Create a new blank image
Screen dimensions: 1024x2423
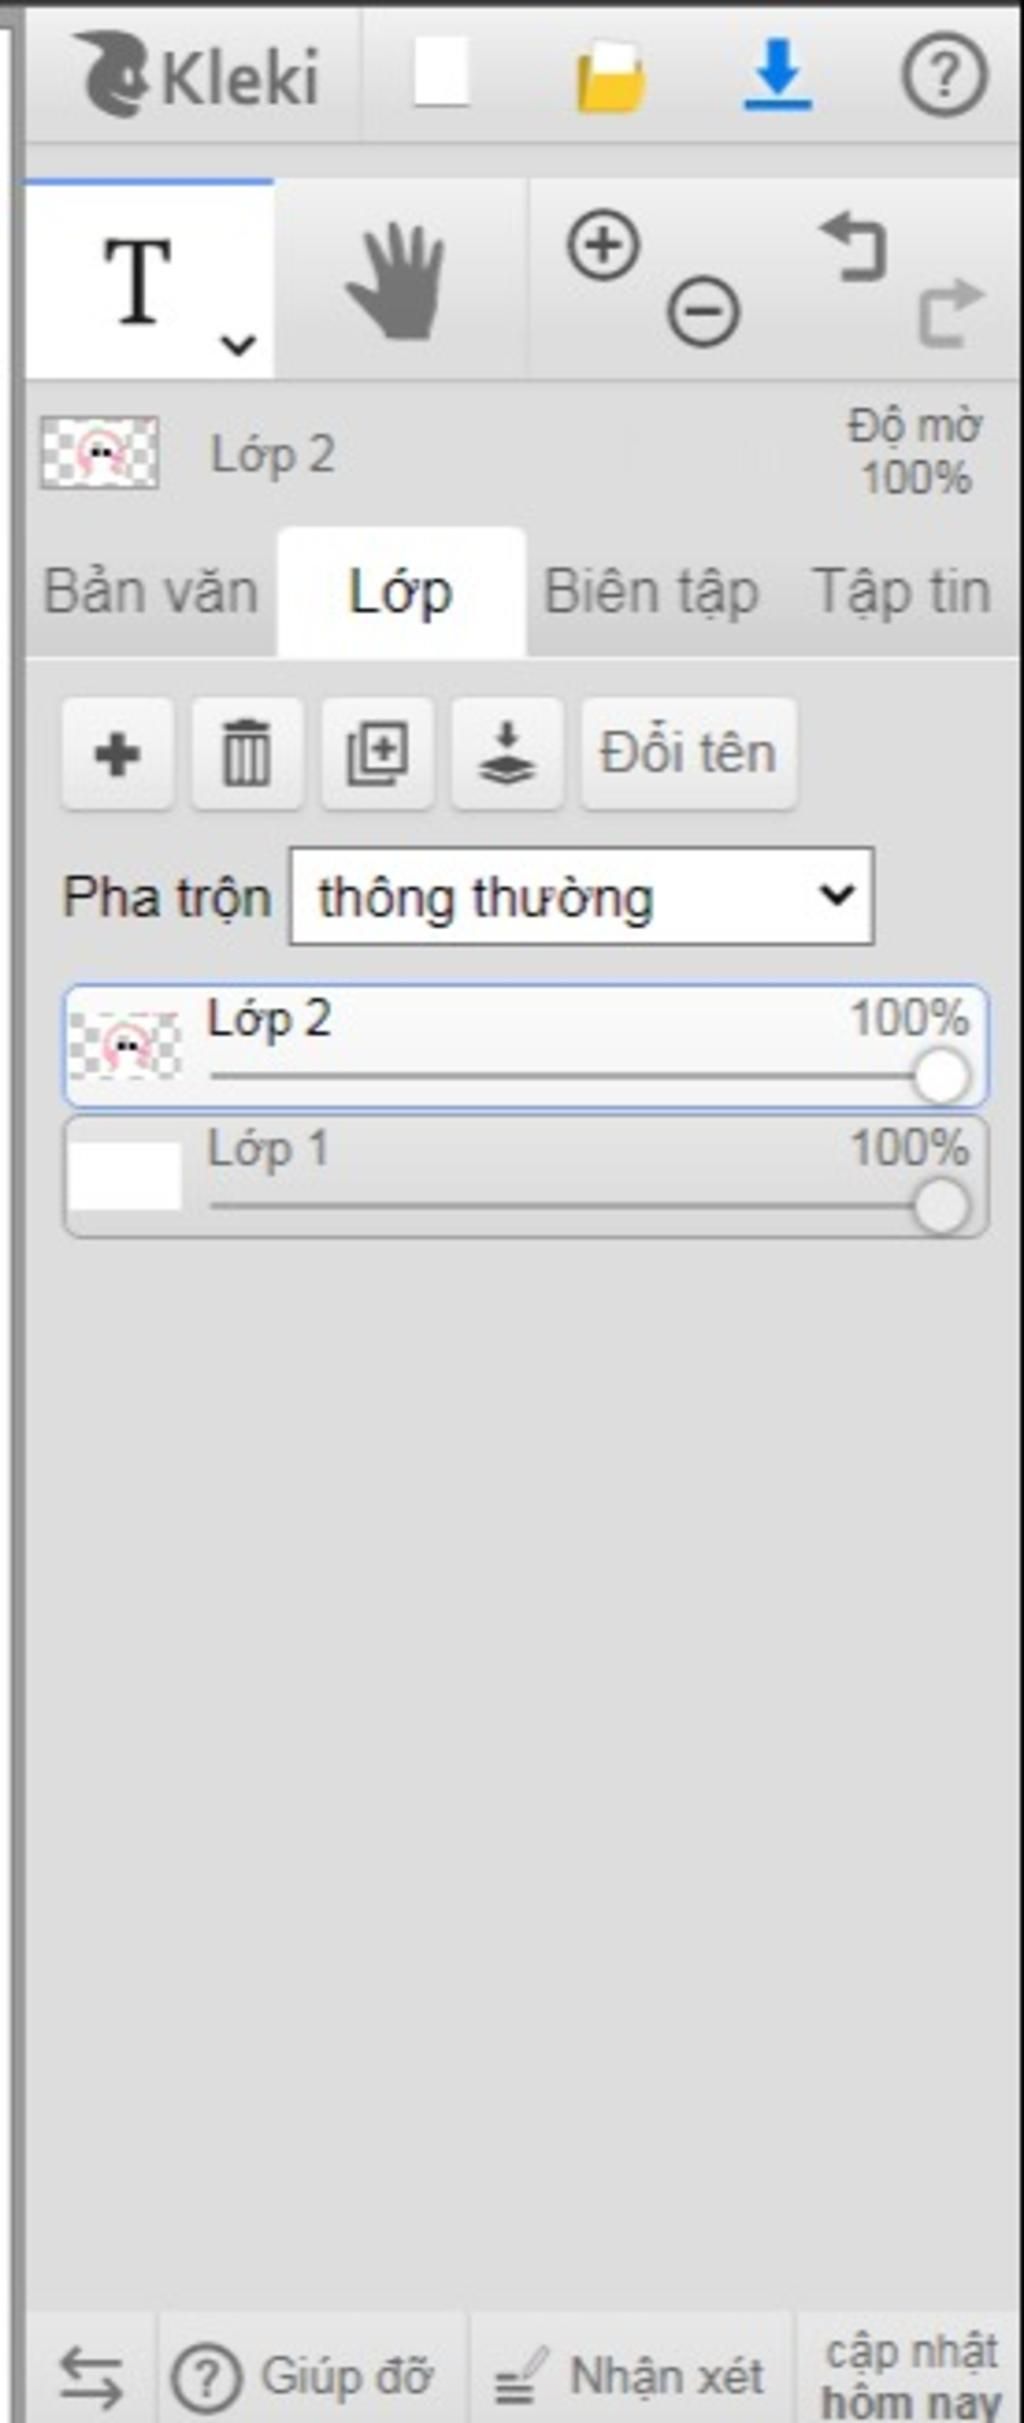441,72
